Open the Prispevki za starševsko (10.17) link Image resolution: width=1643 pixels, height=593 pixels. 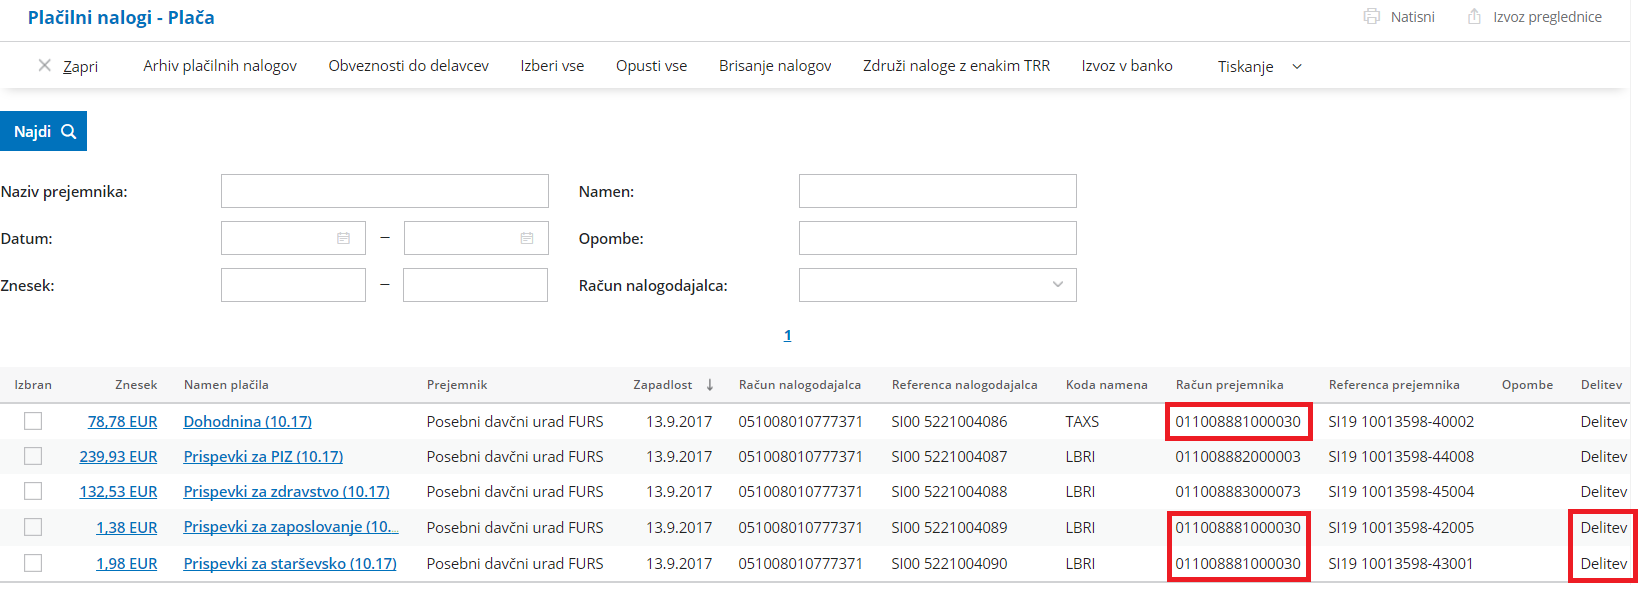pyautogui.click(x=290, y=563)
